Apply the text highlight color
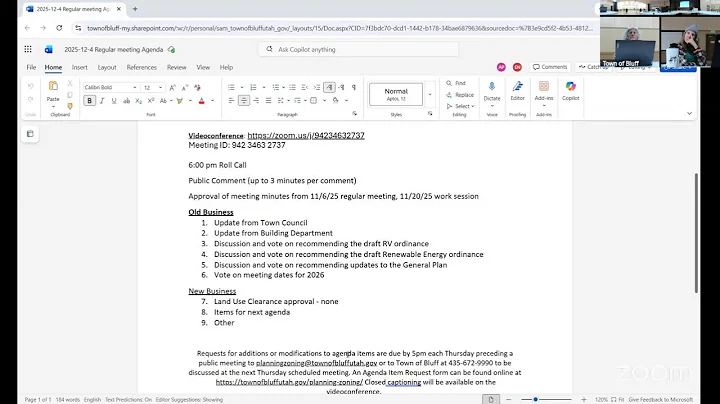This screenshot has height=404, width=720. [180, 101]
